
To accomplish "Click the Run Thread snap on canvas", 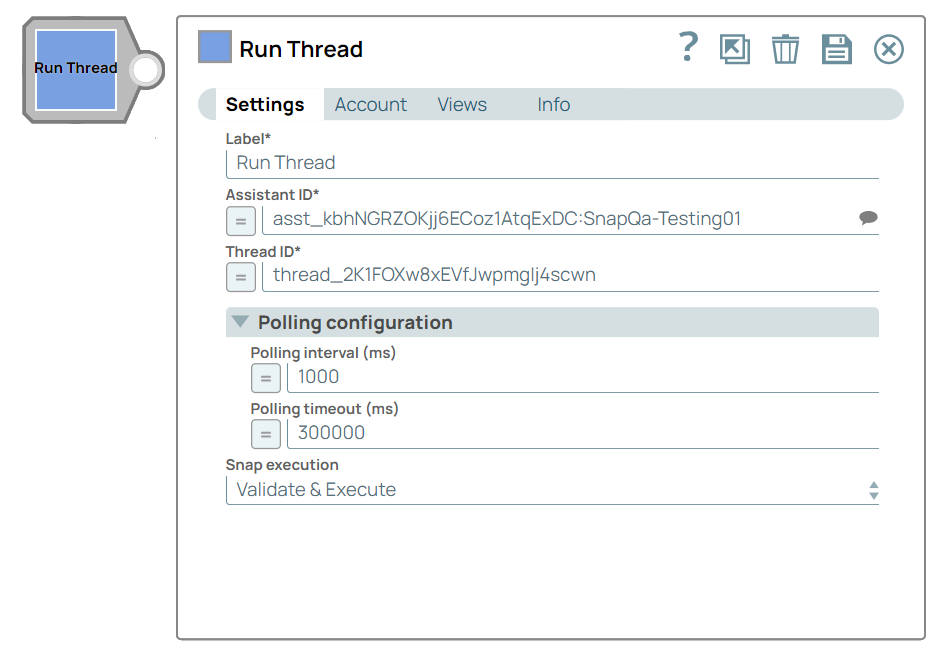I will pos(76,70).
